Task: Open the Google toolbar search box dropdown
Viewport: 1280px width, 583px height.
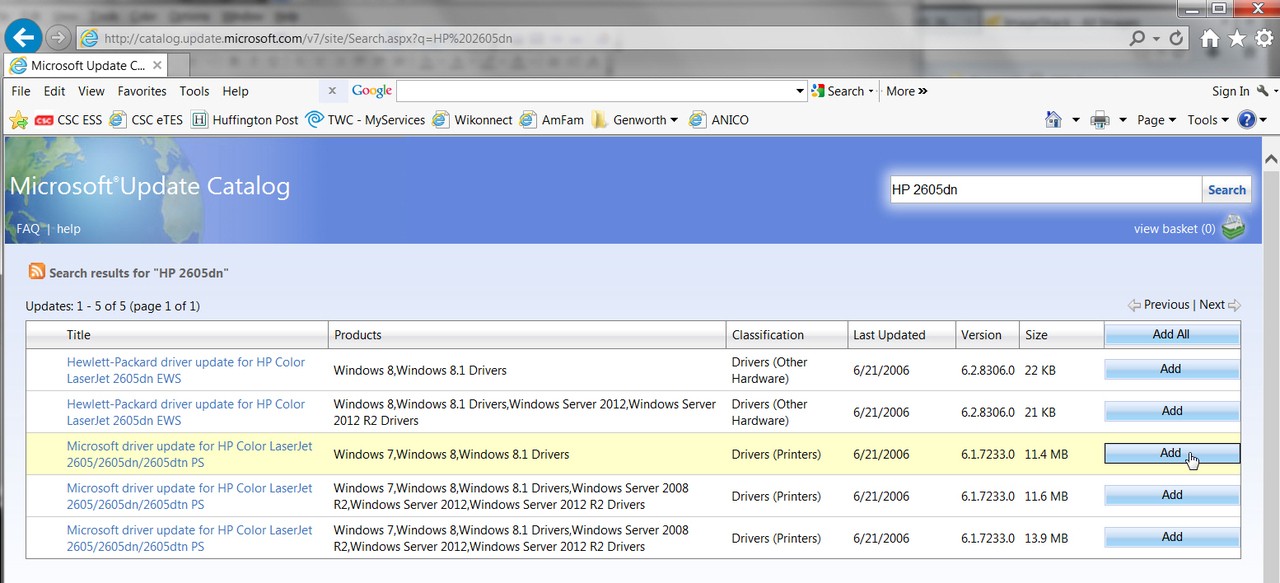Action: (x=800, y=91)
